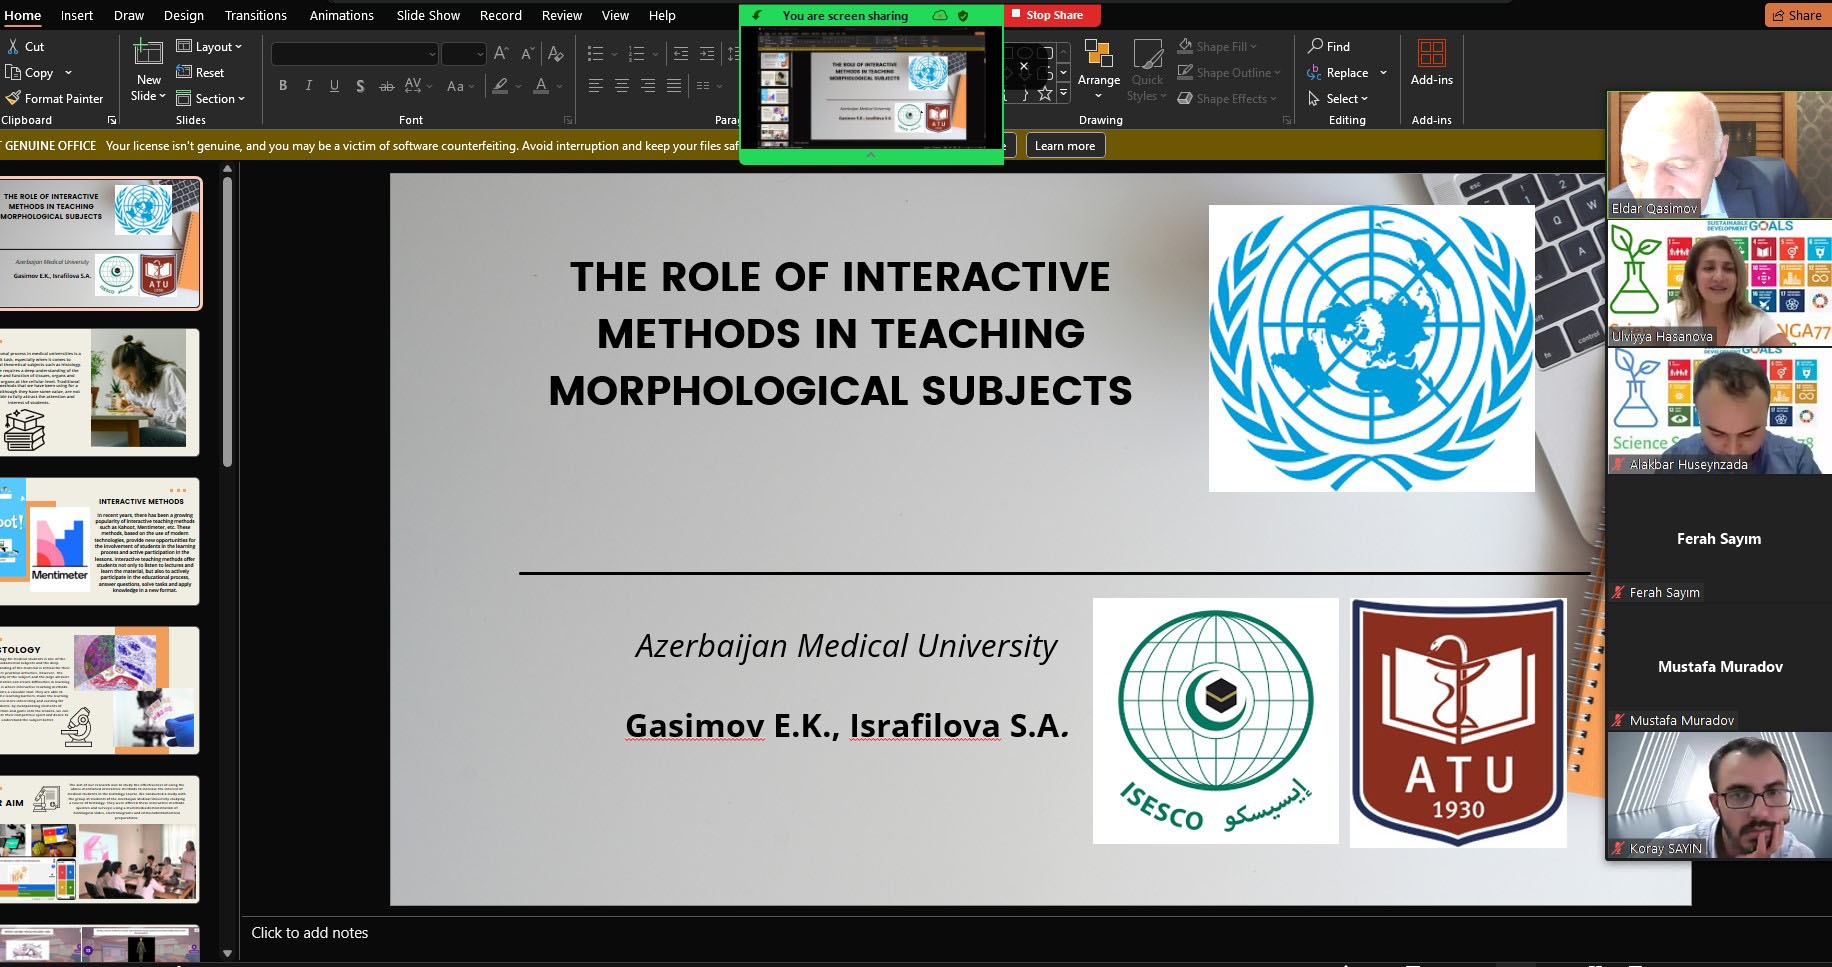Toggle Italic formatting
The height and width of the screenshot is (967, 1832).
coord(308,86)
